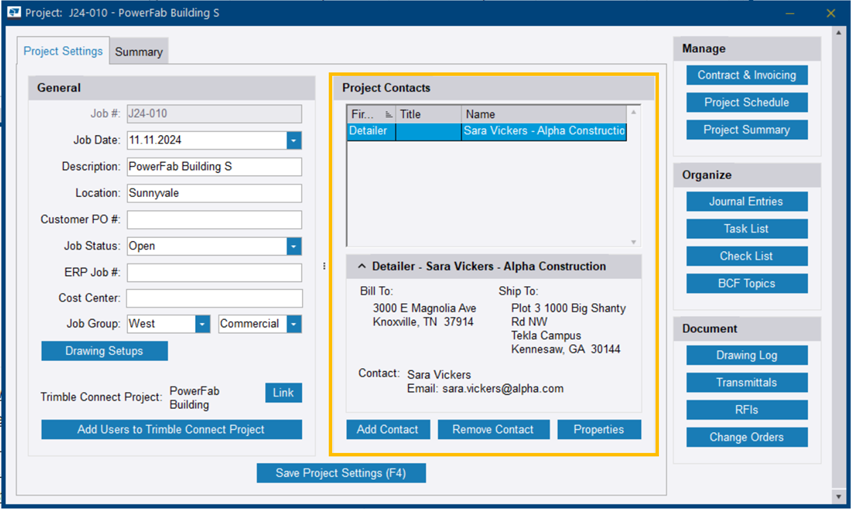Click Remove Contact
This screenshot has width=851, height=509.
[x=493, y=429]
